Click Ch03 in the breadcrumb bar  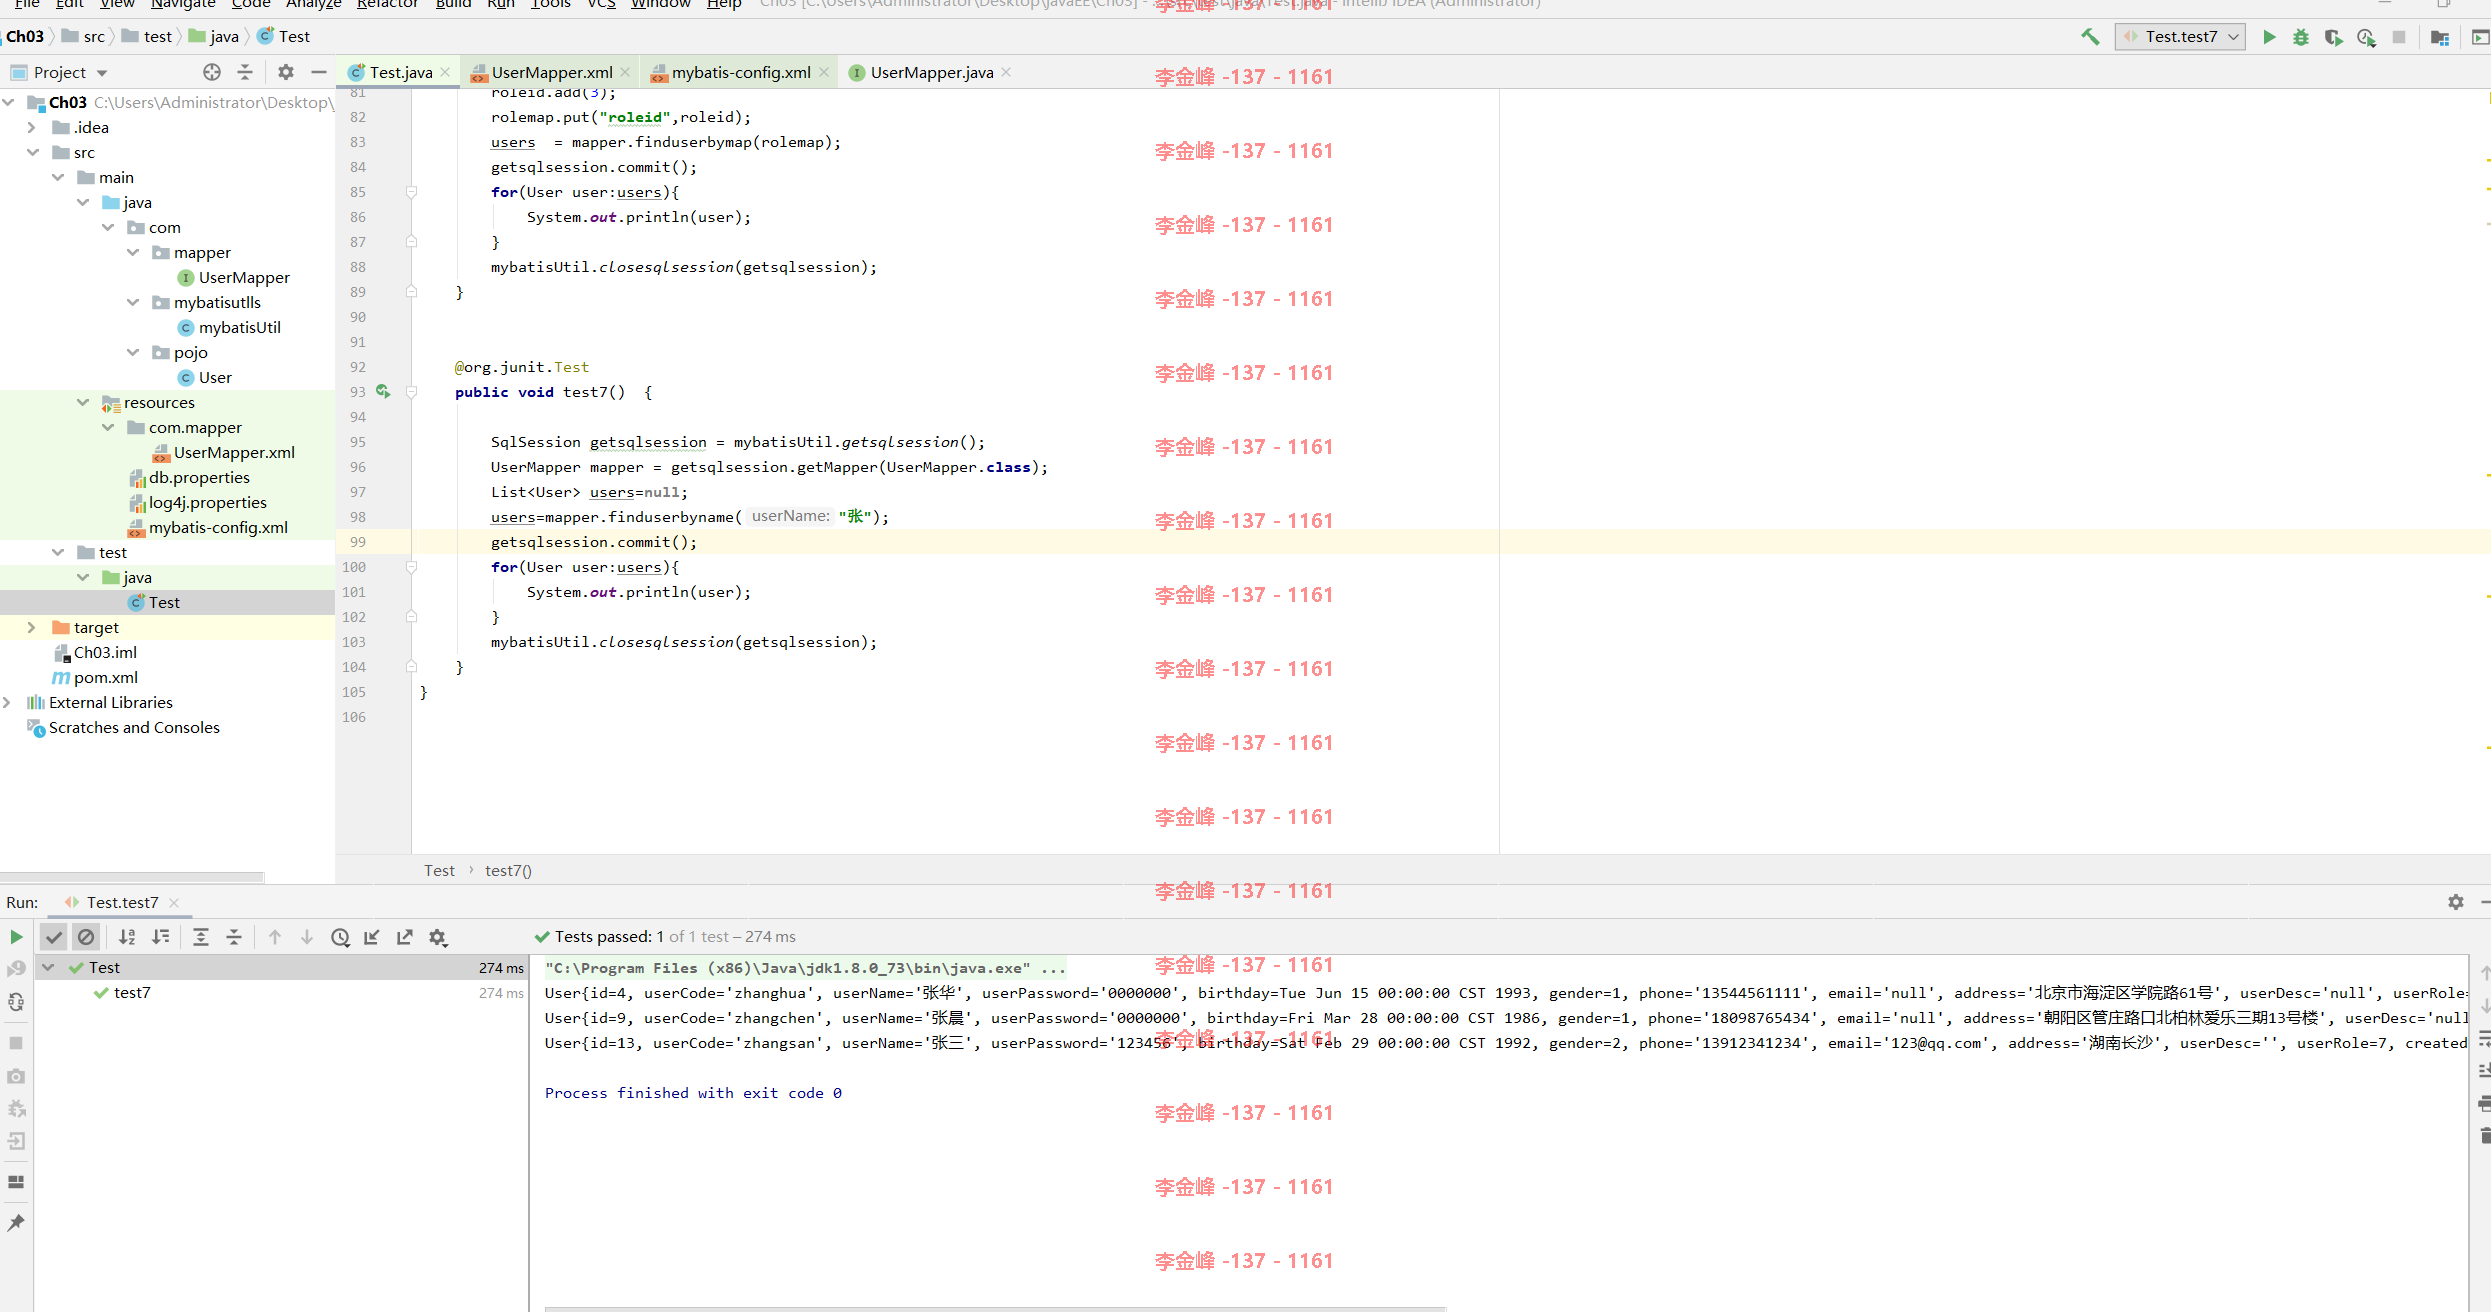click(x=25, y=36)
